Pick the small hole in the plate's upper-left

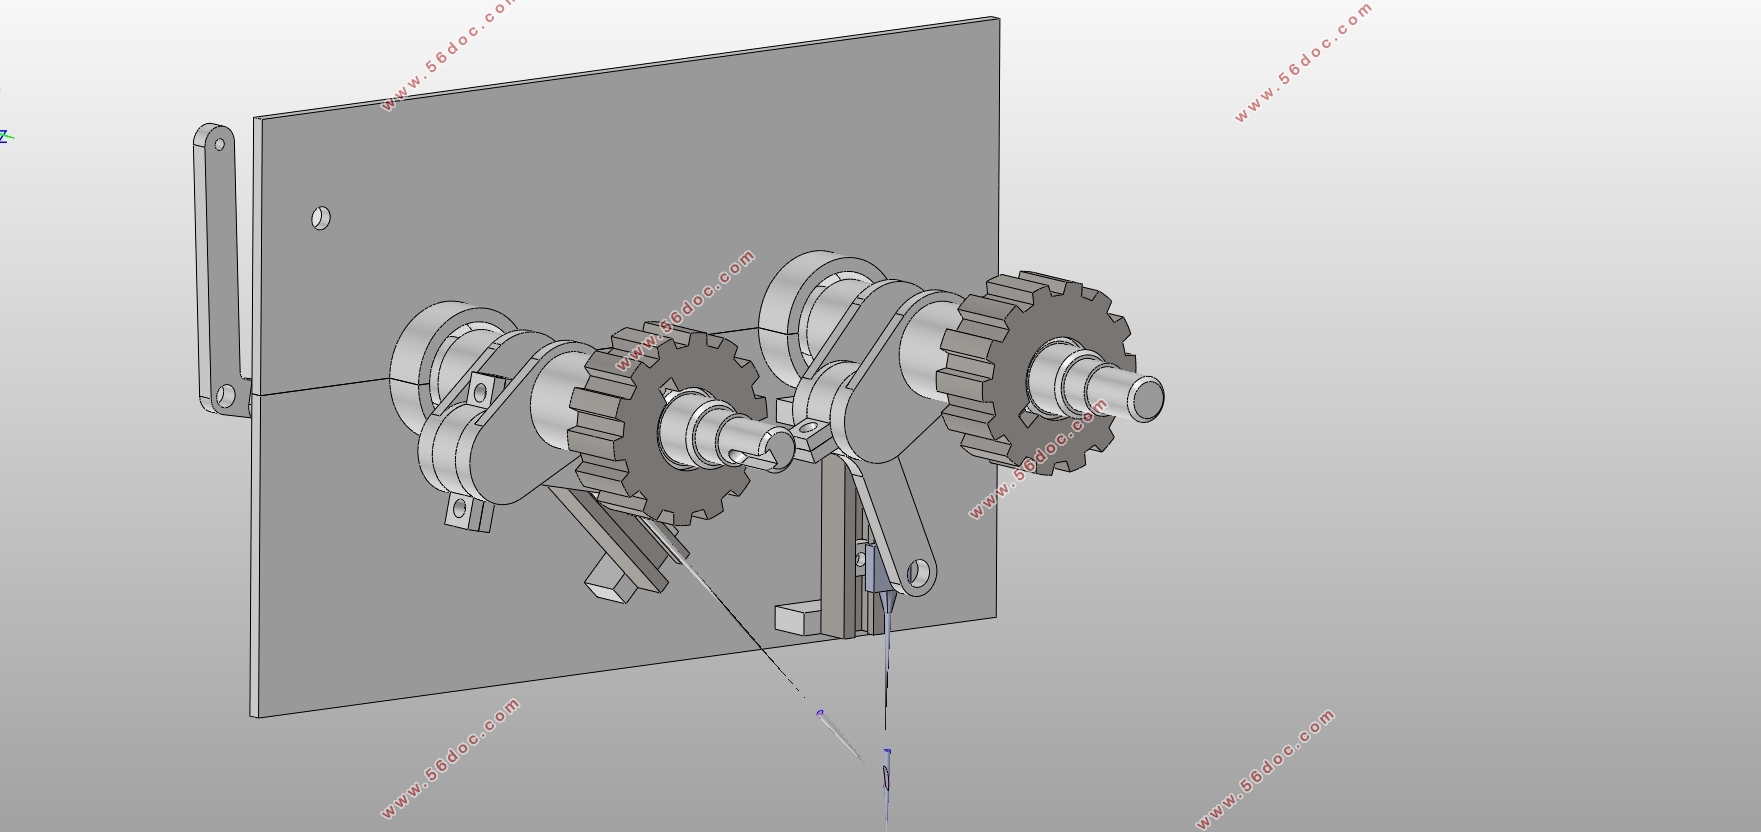pyautogui.click(x=321, y=217)
